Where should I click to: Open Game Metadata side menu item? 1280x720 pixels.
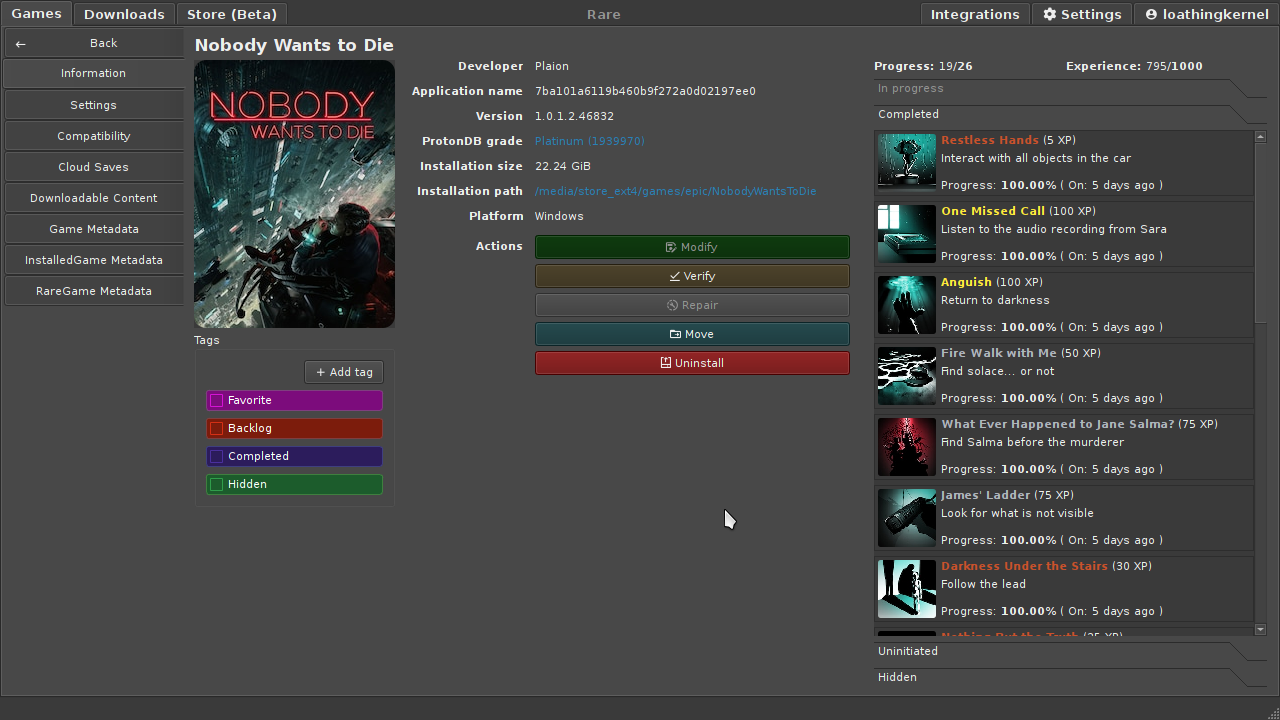click(x=93, y=229)
